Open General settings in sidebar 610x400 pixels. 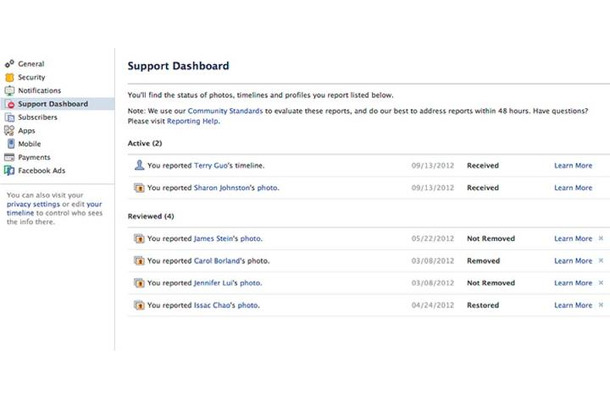tap(31, 64)
